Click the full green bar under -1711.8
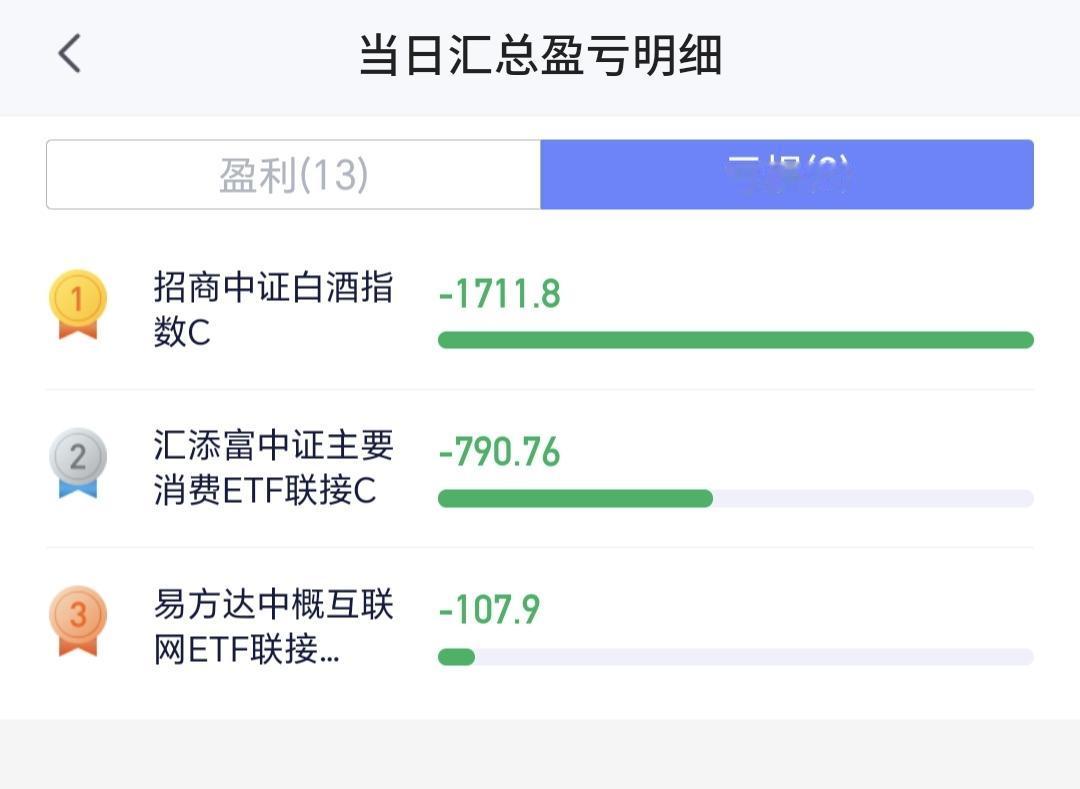The image size is (1080, 789). (736, 340)
